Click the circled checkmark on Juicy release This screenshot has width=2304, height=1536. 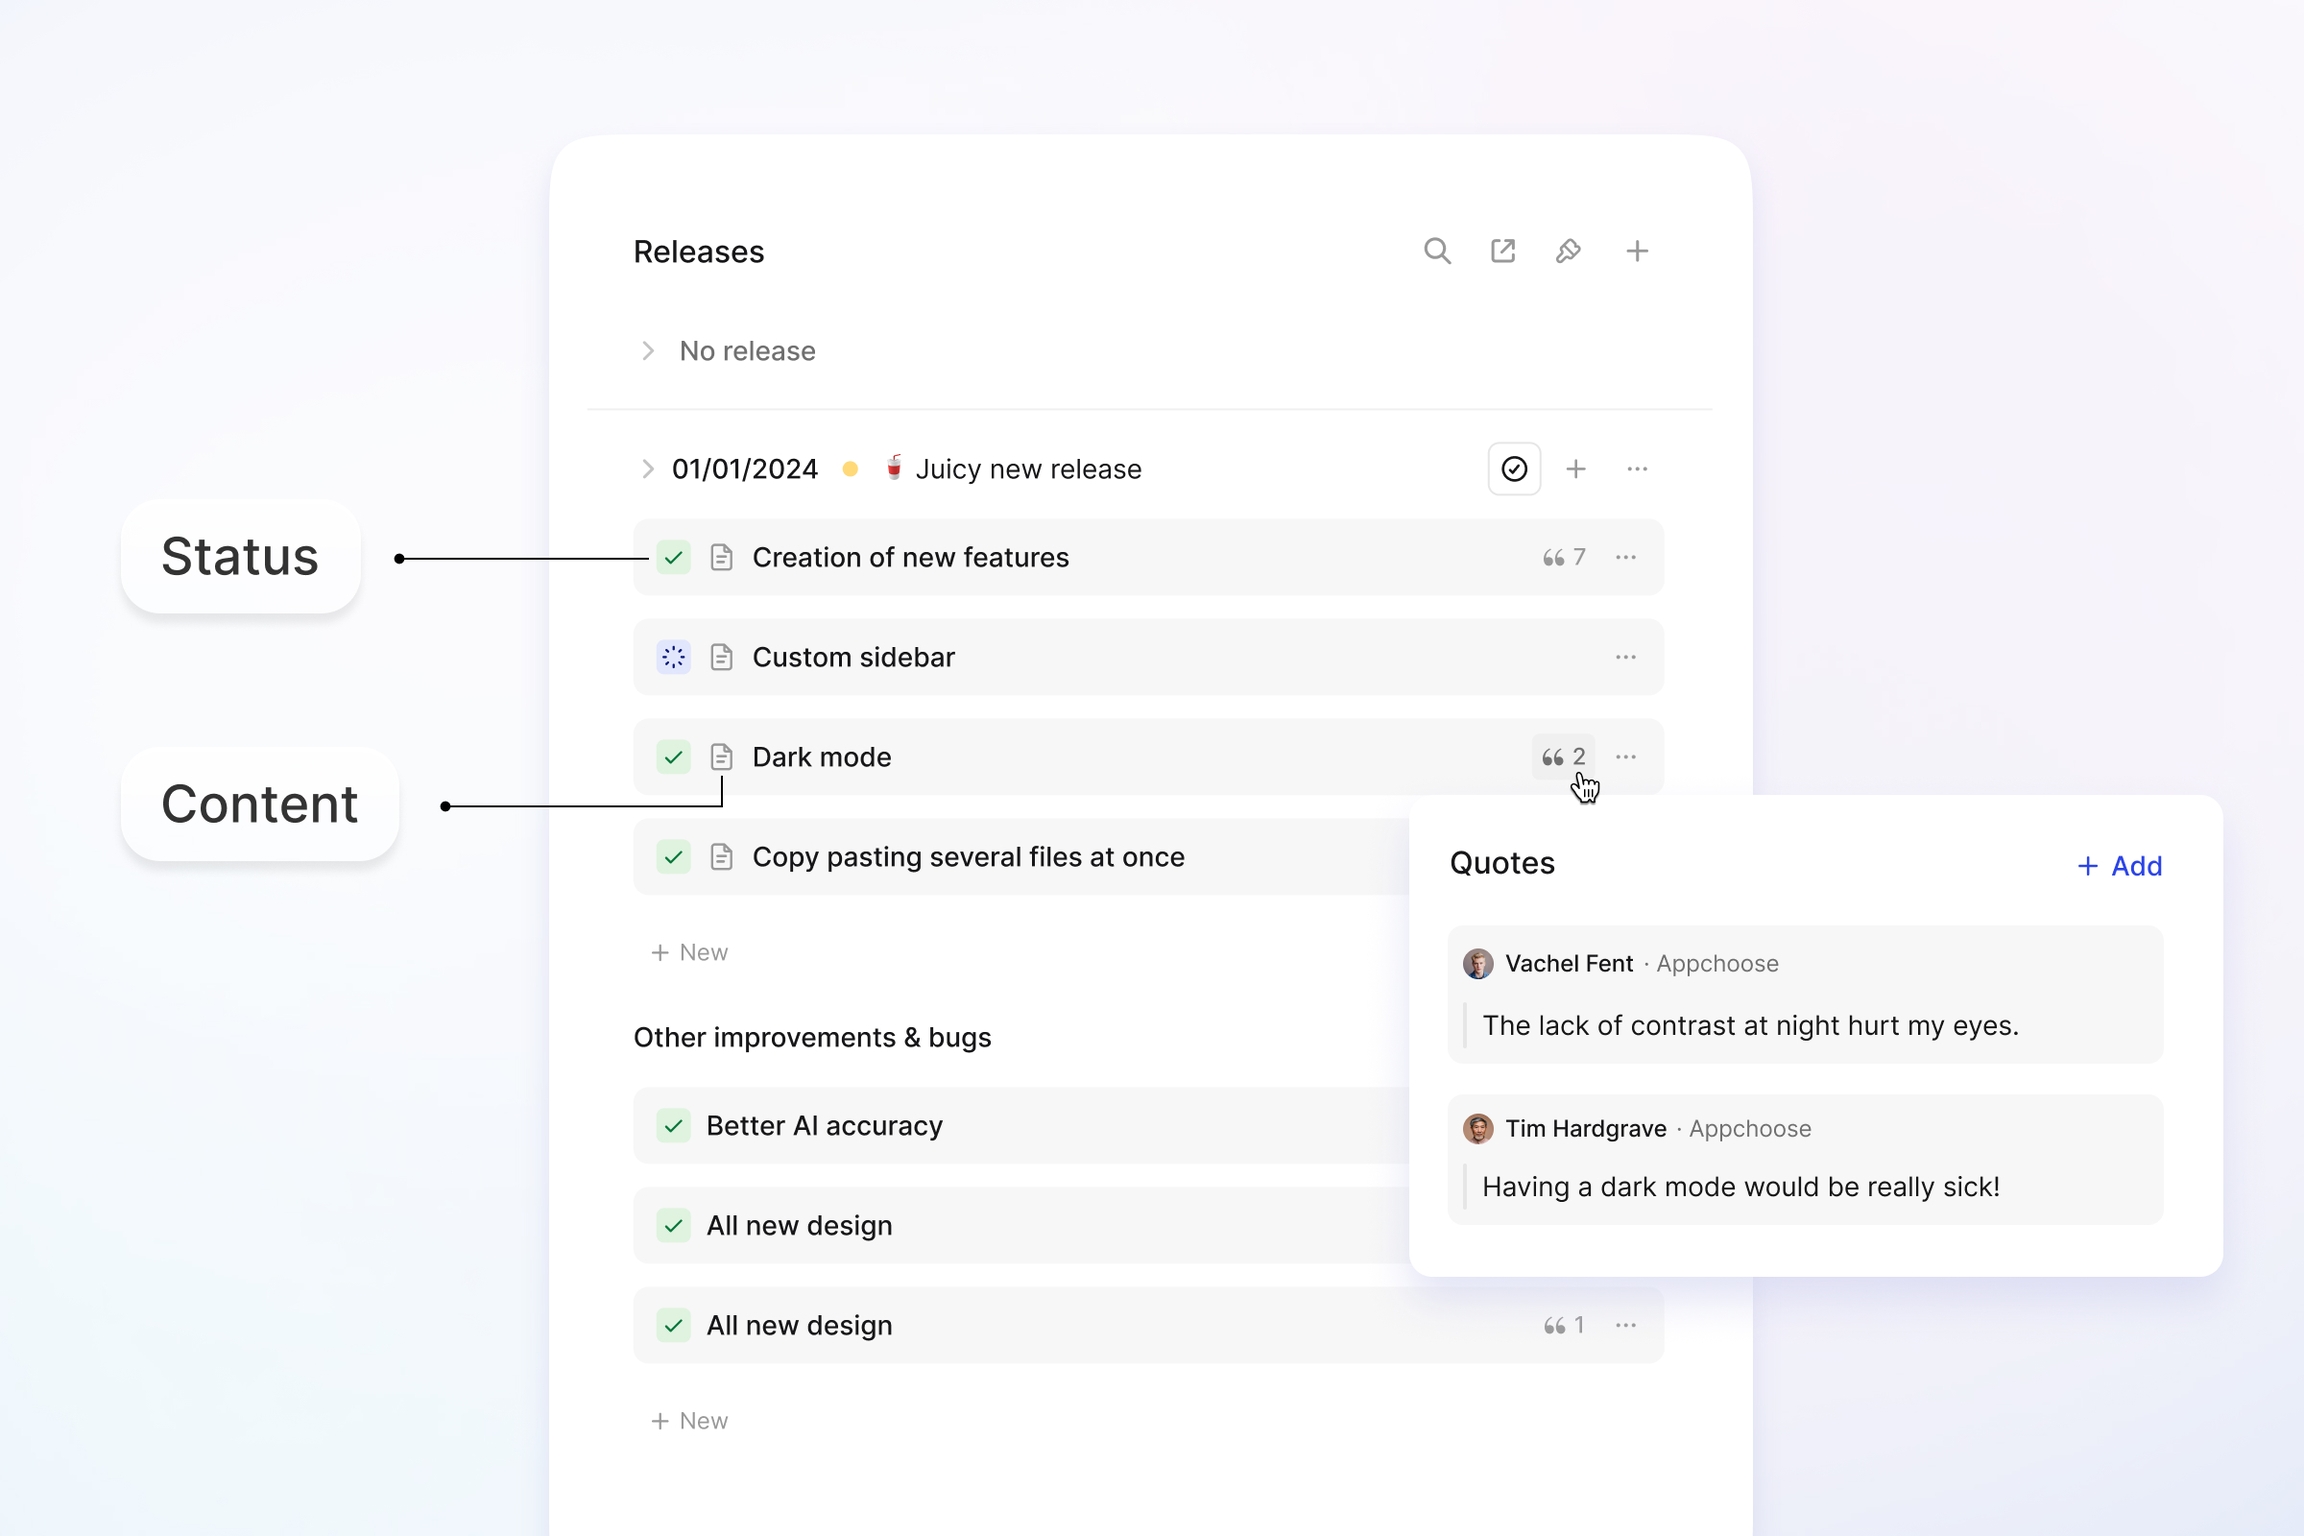coord(1514,469)
